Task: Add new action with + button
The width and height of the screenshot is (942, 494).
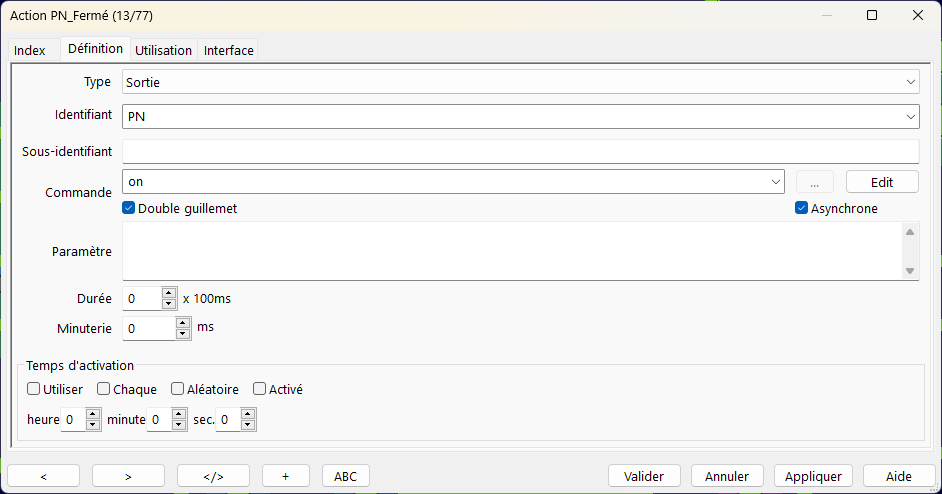Action: tap(285, 476)
